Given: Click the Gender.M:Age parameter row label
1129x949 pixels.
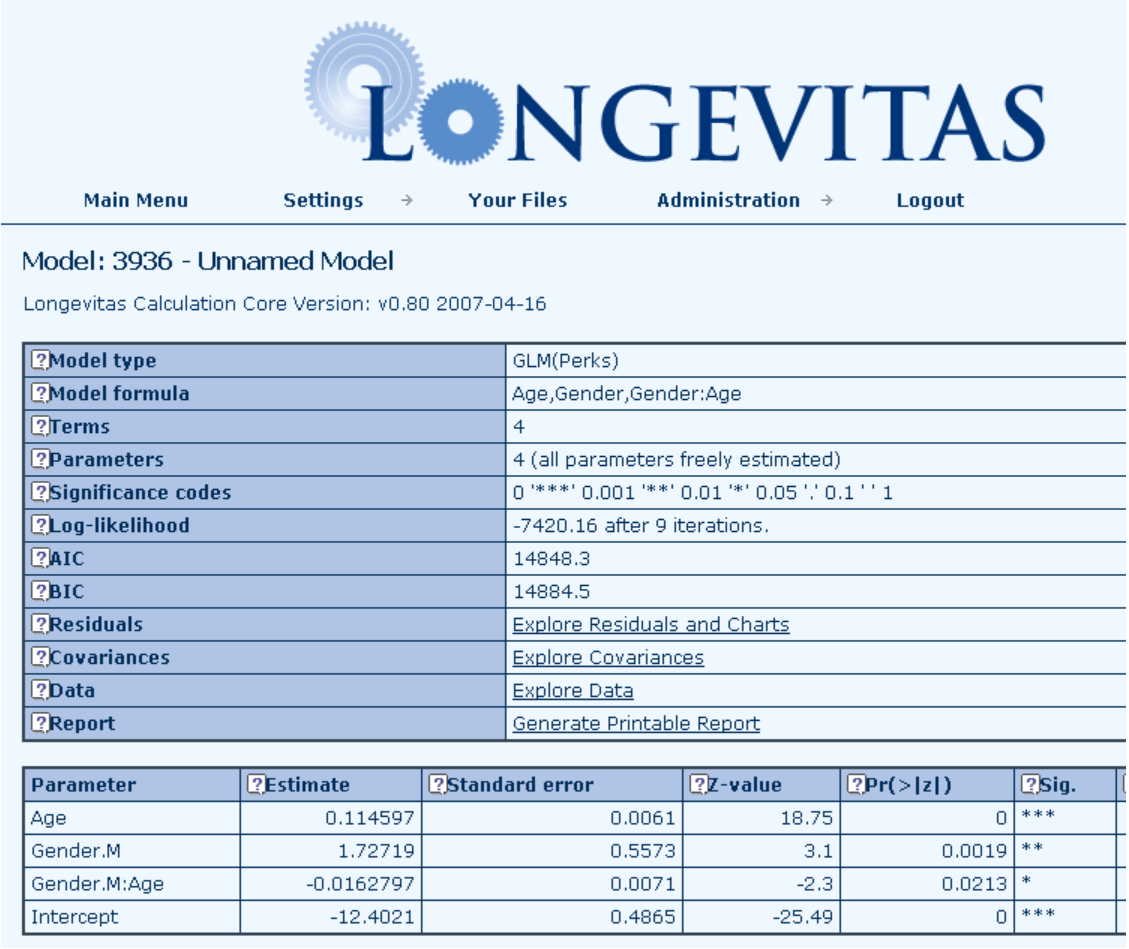Looking at the screenshot, I should pos(97,884).
